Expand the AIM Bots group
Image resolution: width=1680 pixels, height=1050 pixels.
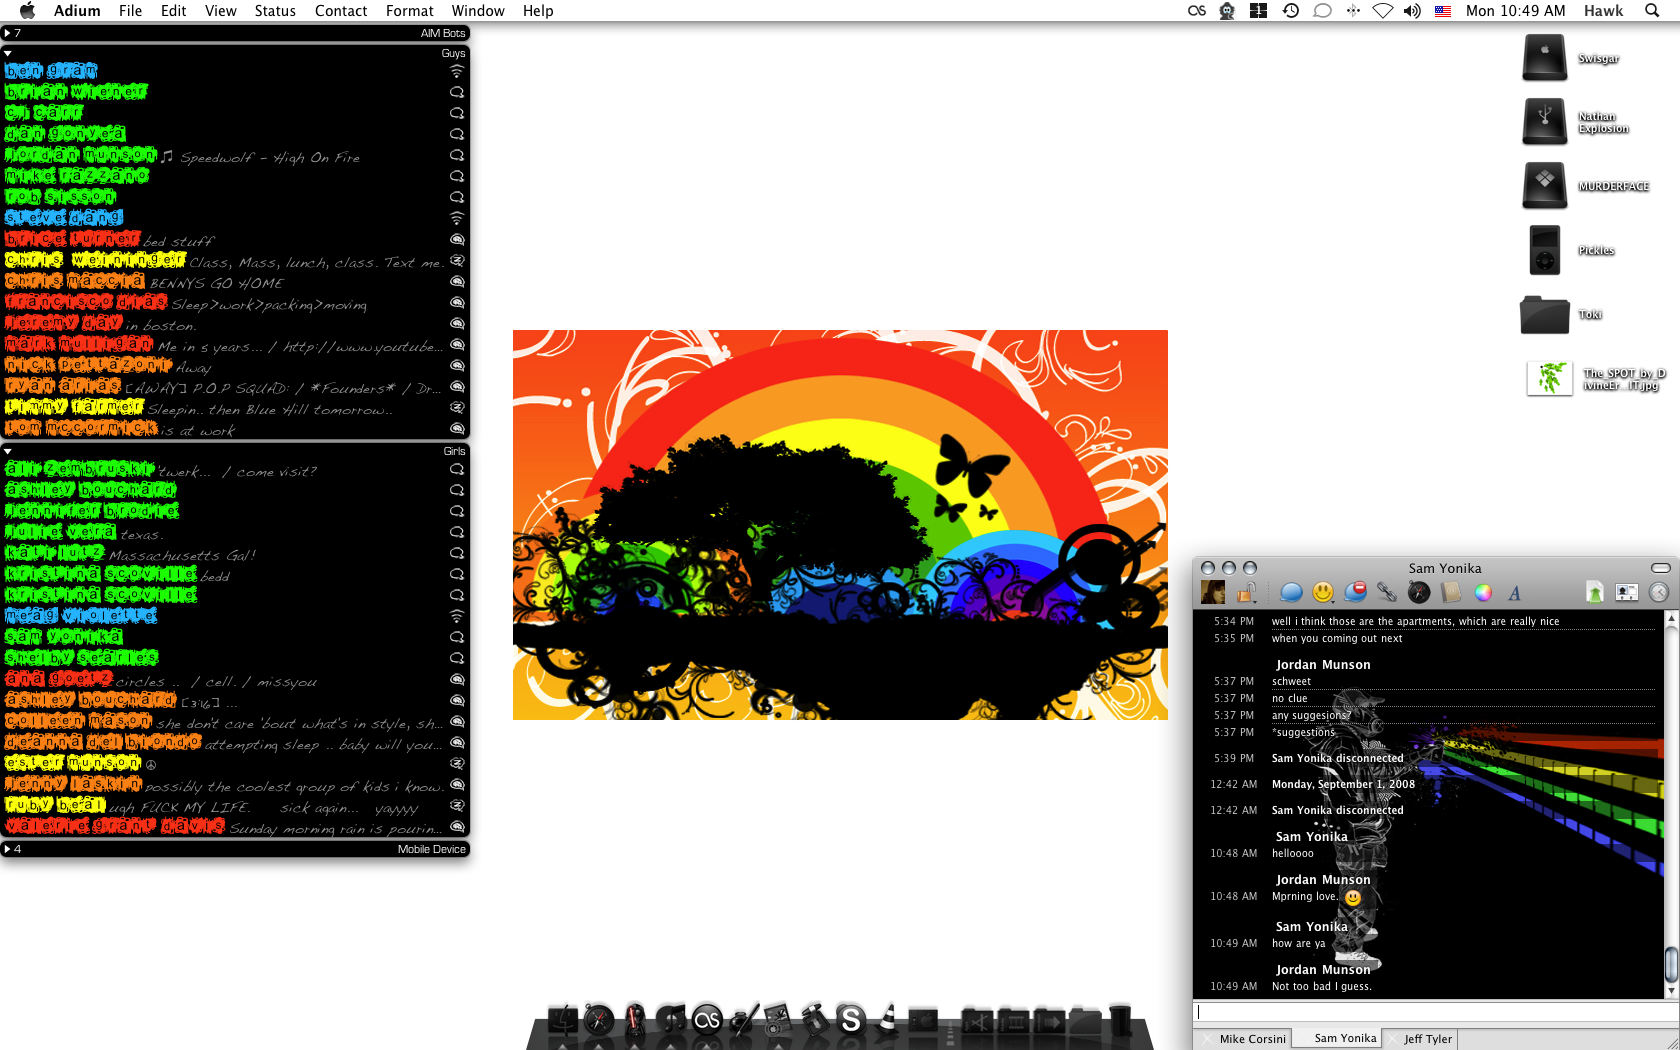coord(8,33)
